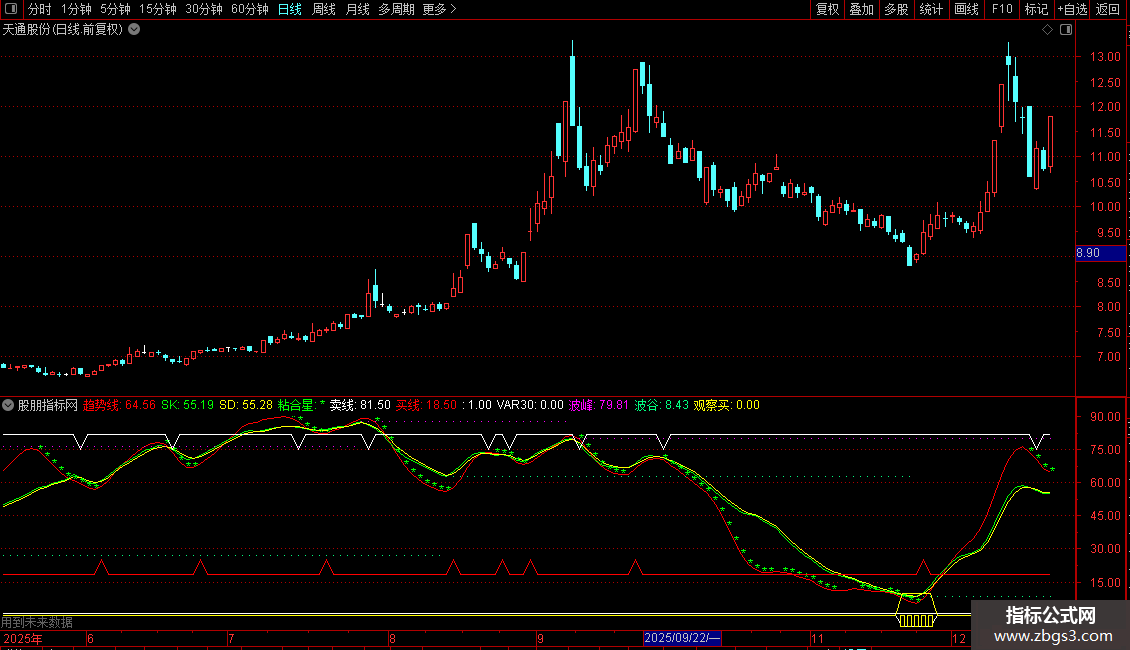1130x650 pixels.
Task: Click the 波峰: 79.81 value
Action: click(x=598, y=405)
